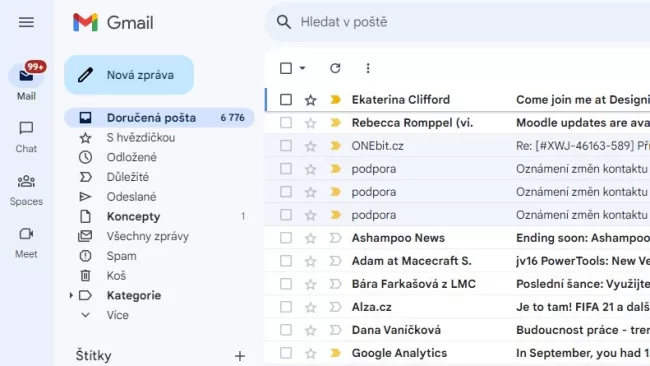Expand the Více section
Screen dimensions: 650x366
click(x=159, y=315)
